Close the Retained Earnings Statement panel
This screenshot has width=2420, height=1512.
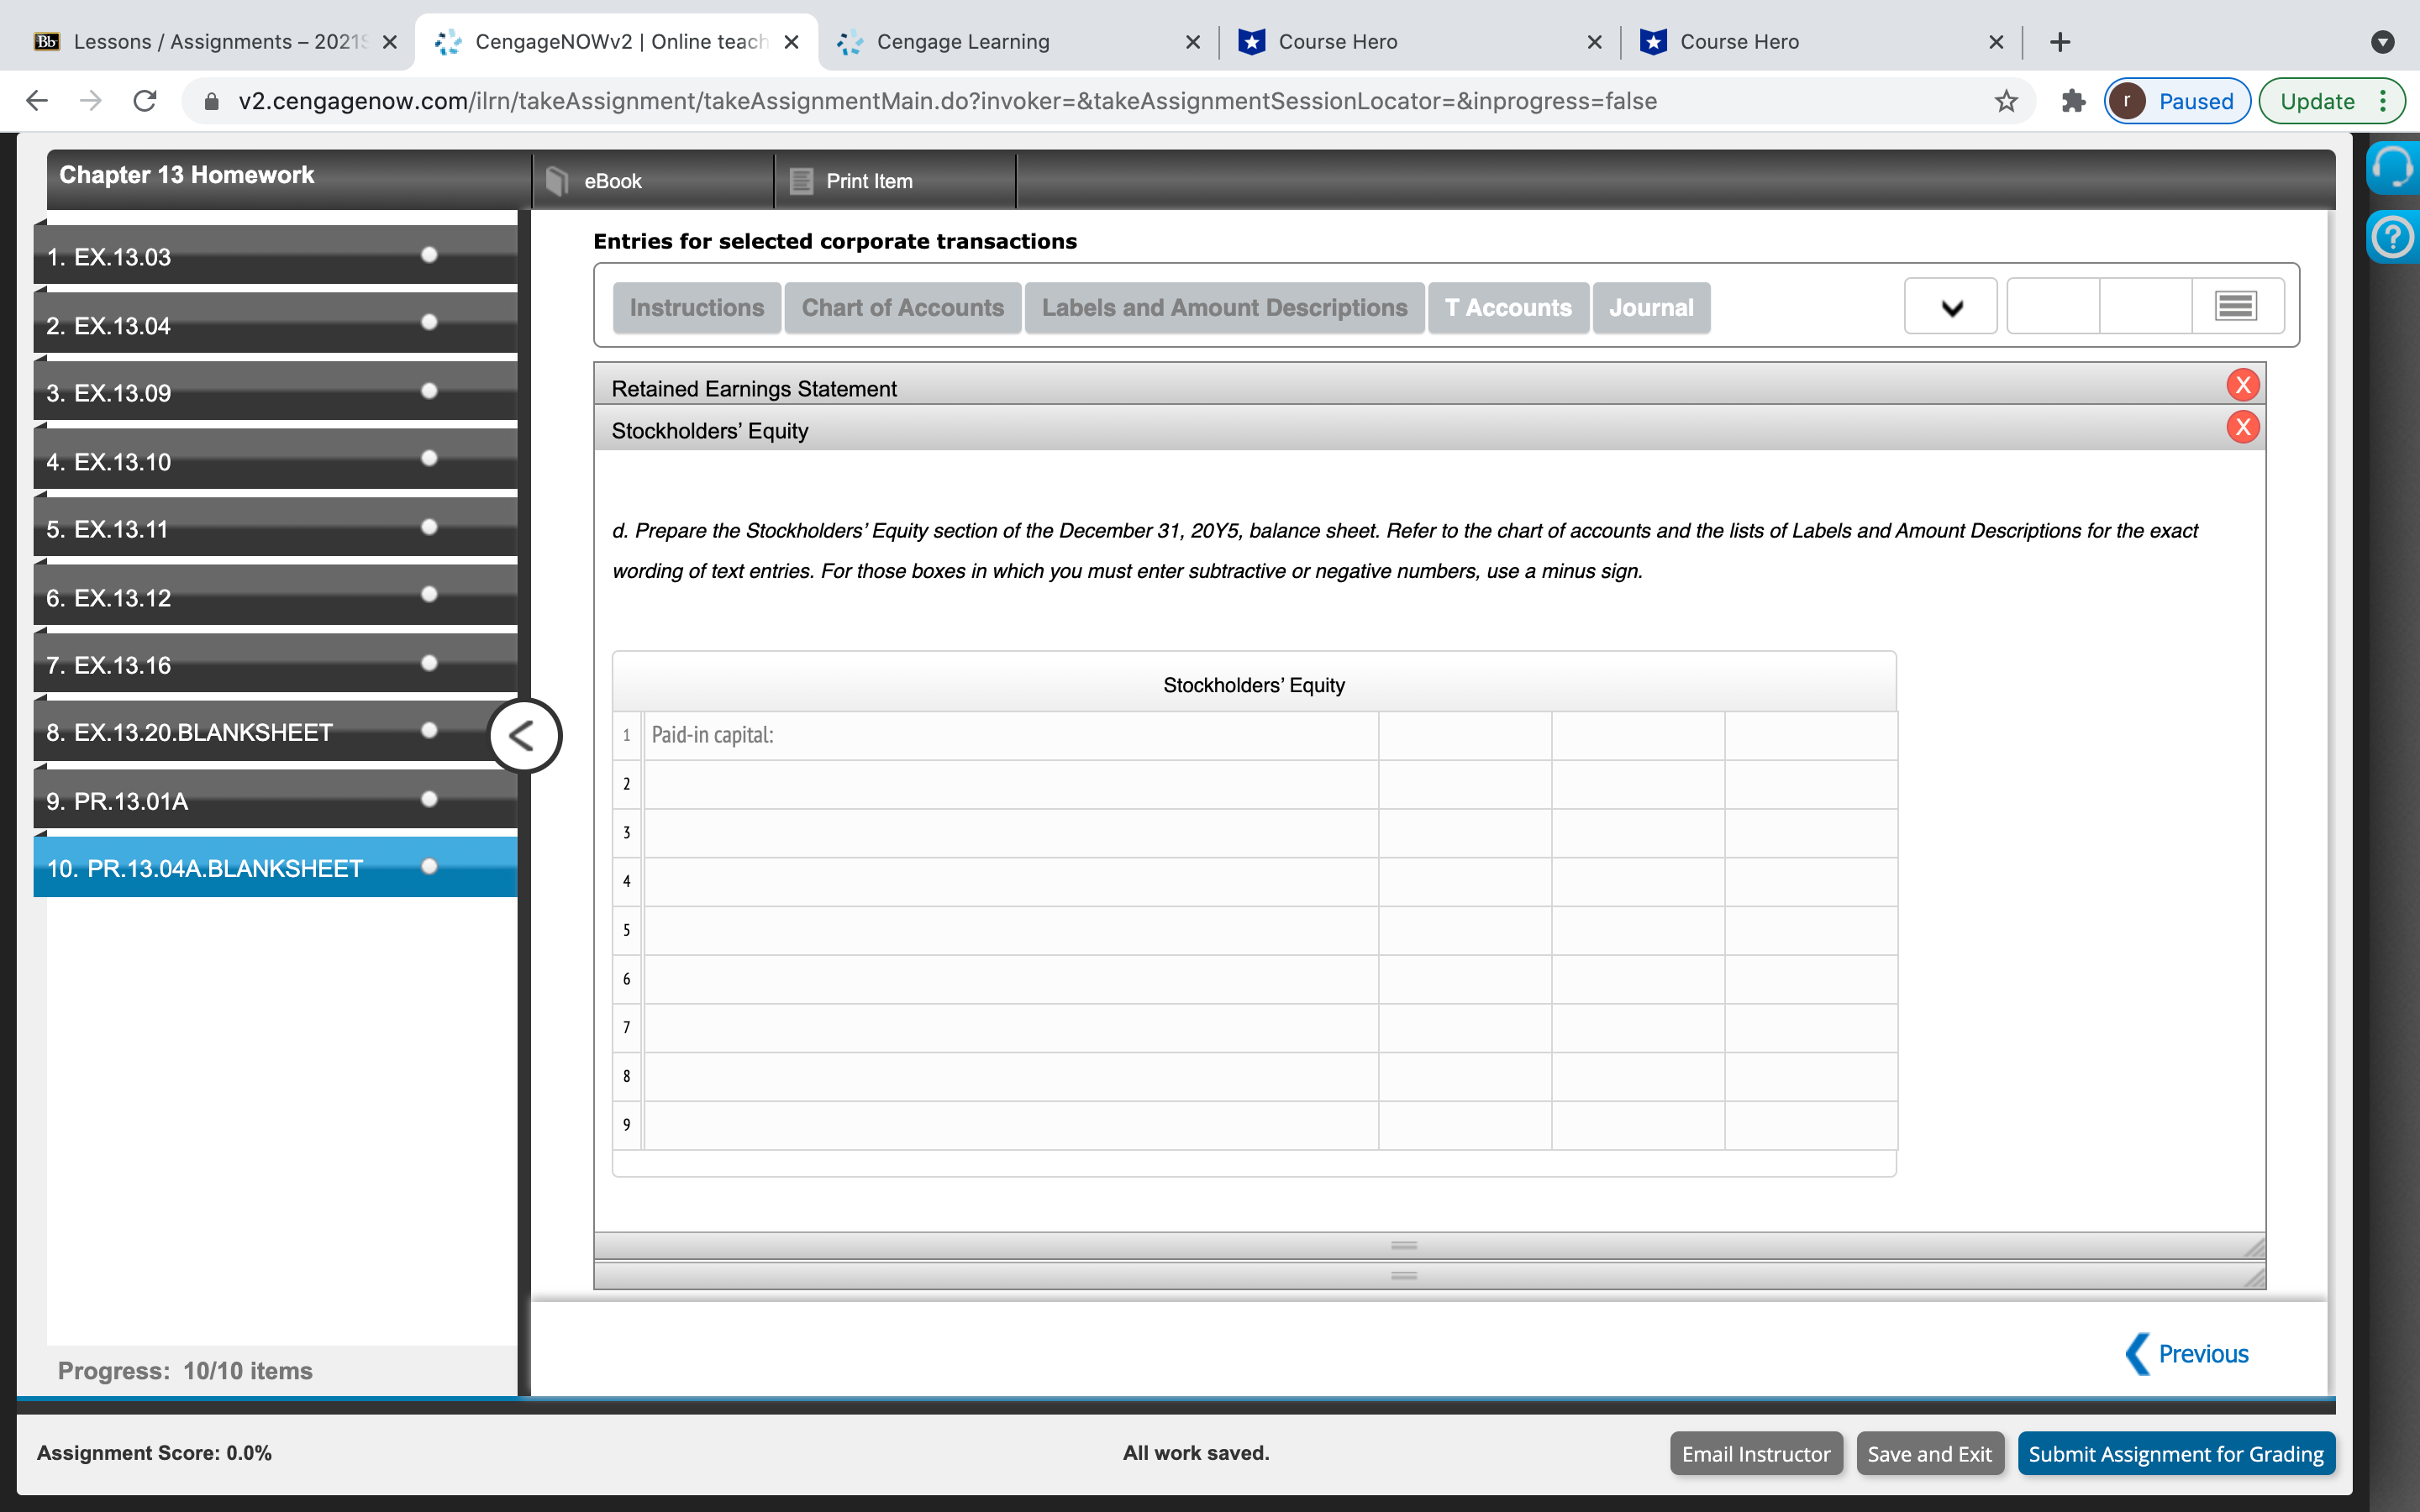point(2242,385)
